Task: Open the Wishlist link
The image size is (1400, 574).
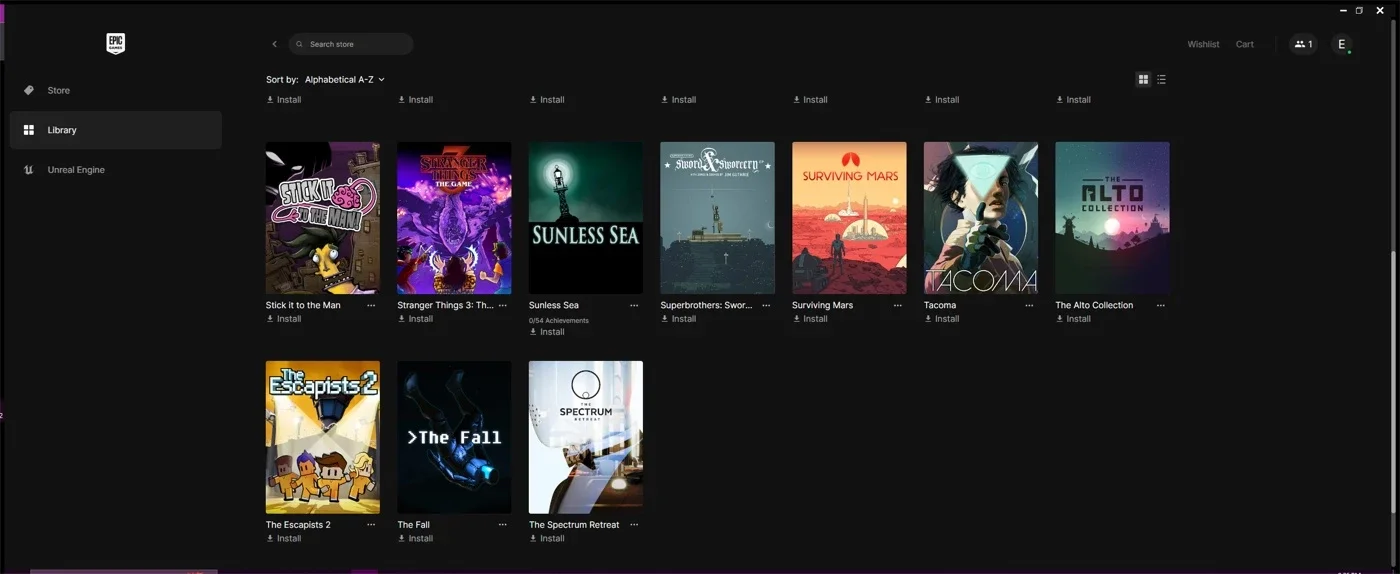Action: coord(1203,44)
